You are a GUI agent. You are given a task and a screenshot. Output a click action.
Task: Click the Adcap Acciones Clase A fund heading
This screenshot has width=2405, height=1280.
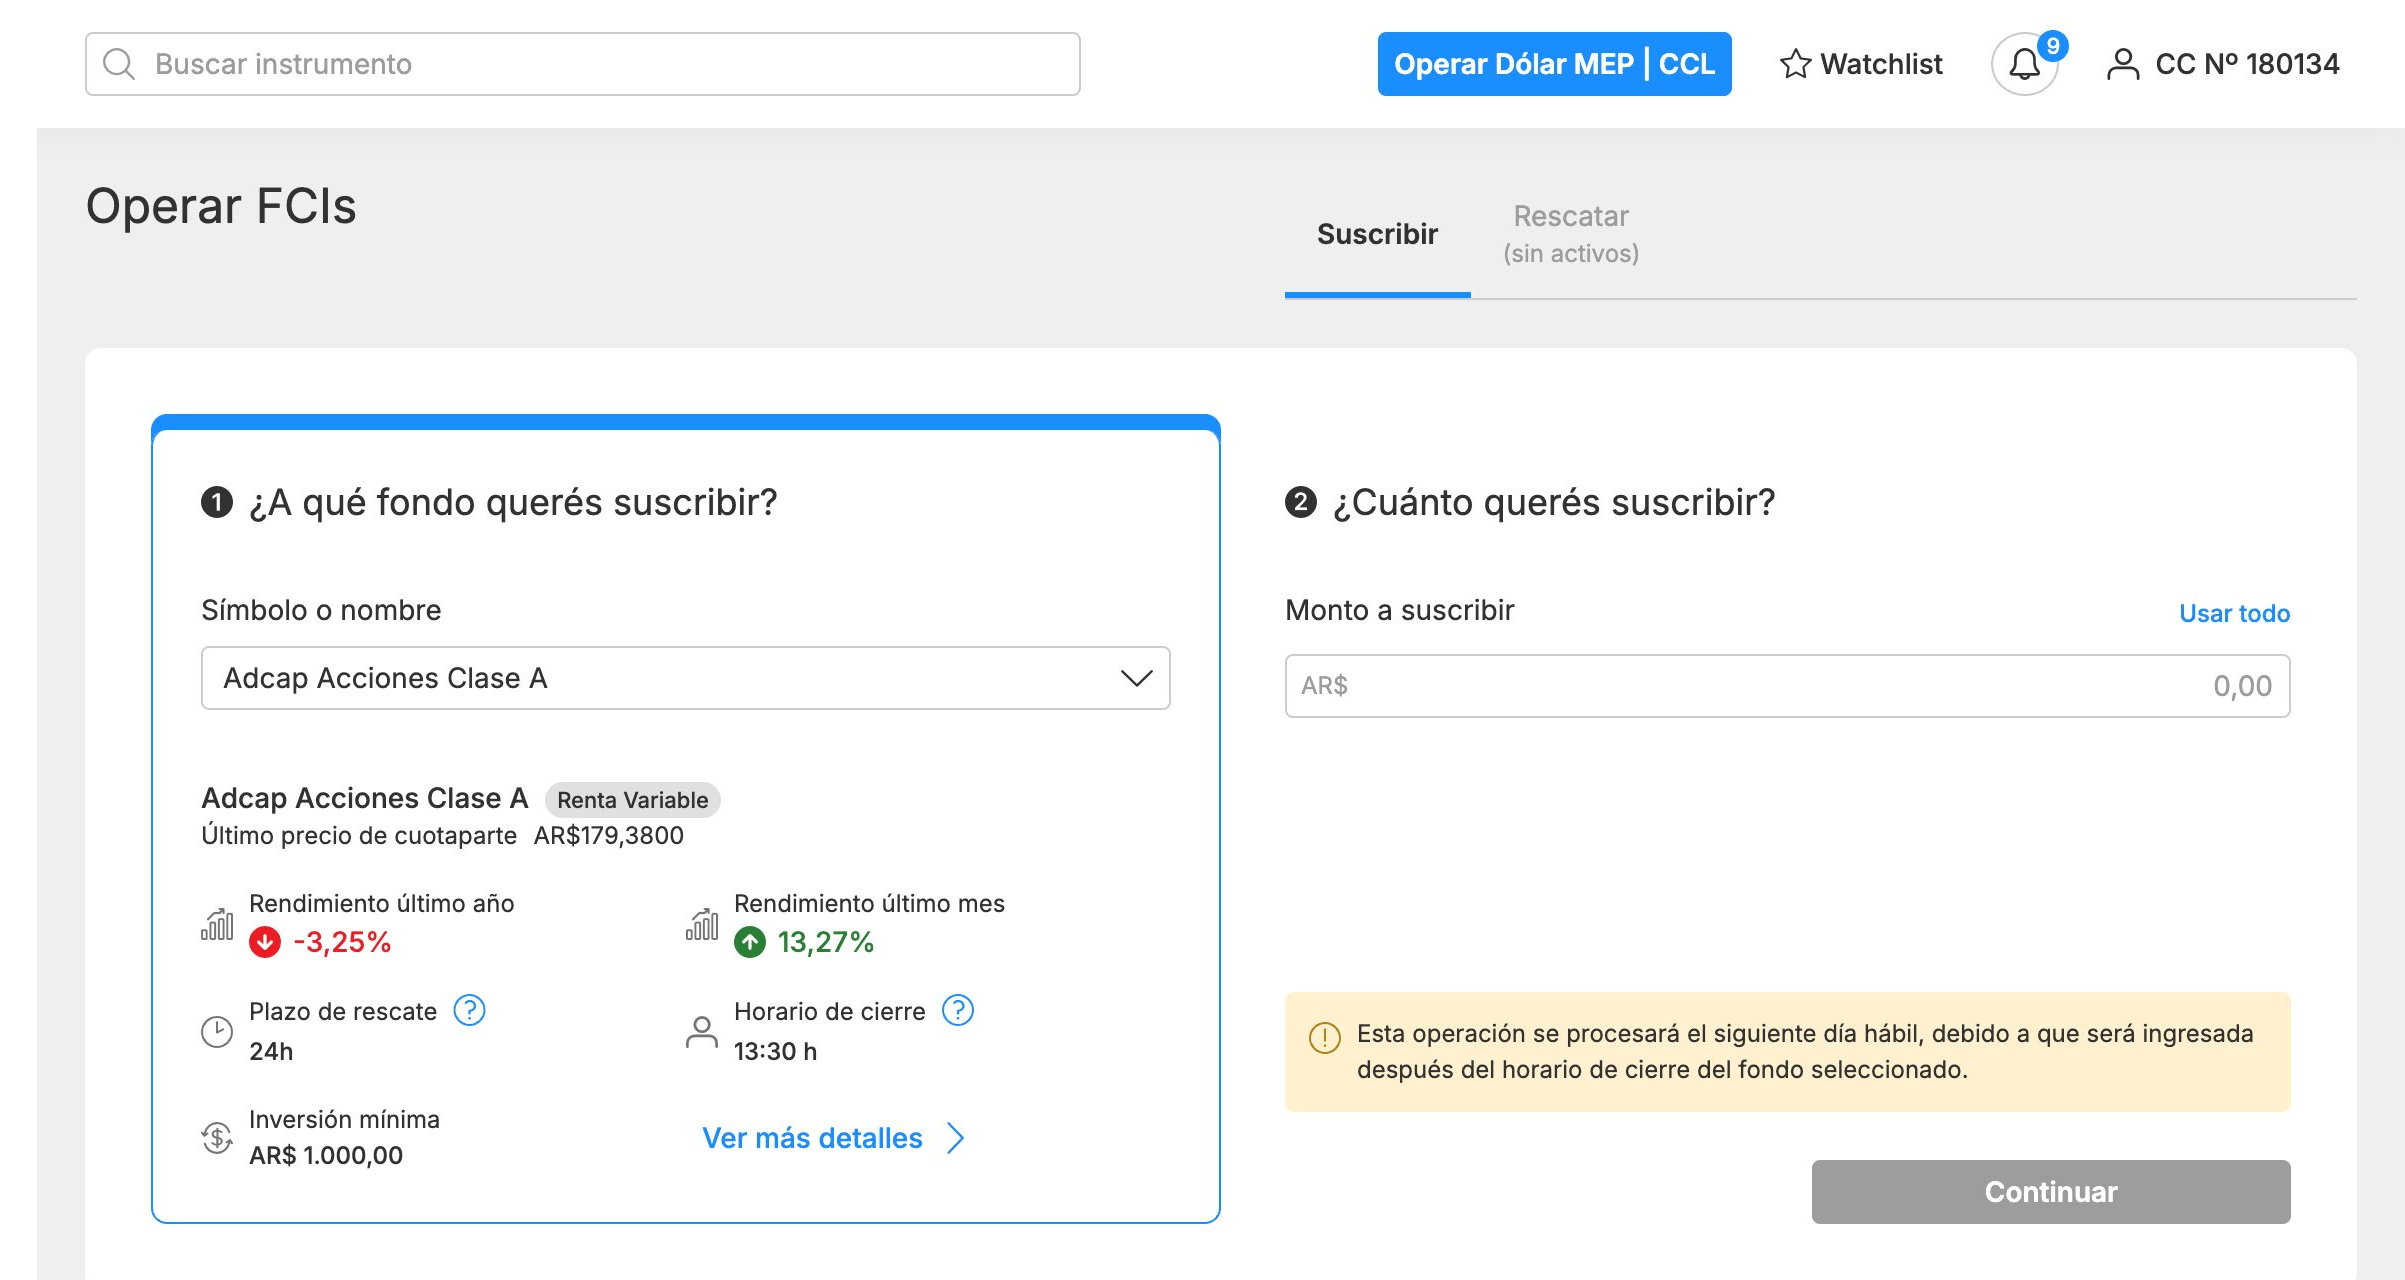pyautogui.click(x=365, y=798)
